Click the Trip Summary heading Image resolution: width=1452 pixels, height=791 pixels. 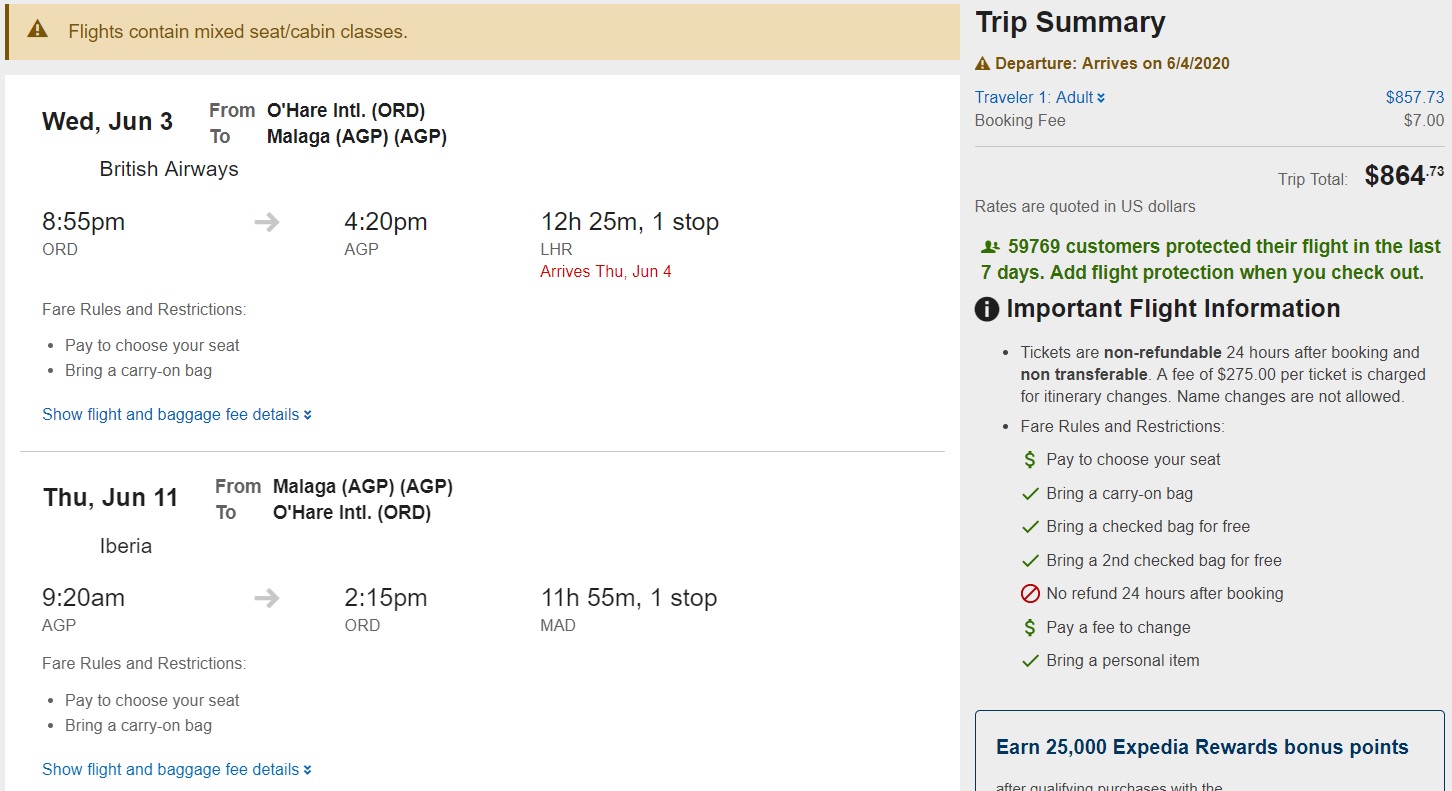pyautogui.click(x=1070, y=23)
